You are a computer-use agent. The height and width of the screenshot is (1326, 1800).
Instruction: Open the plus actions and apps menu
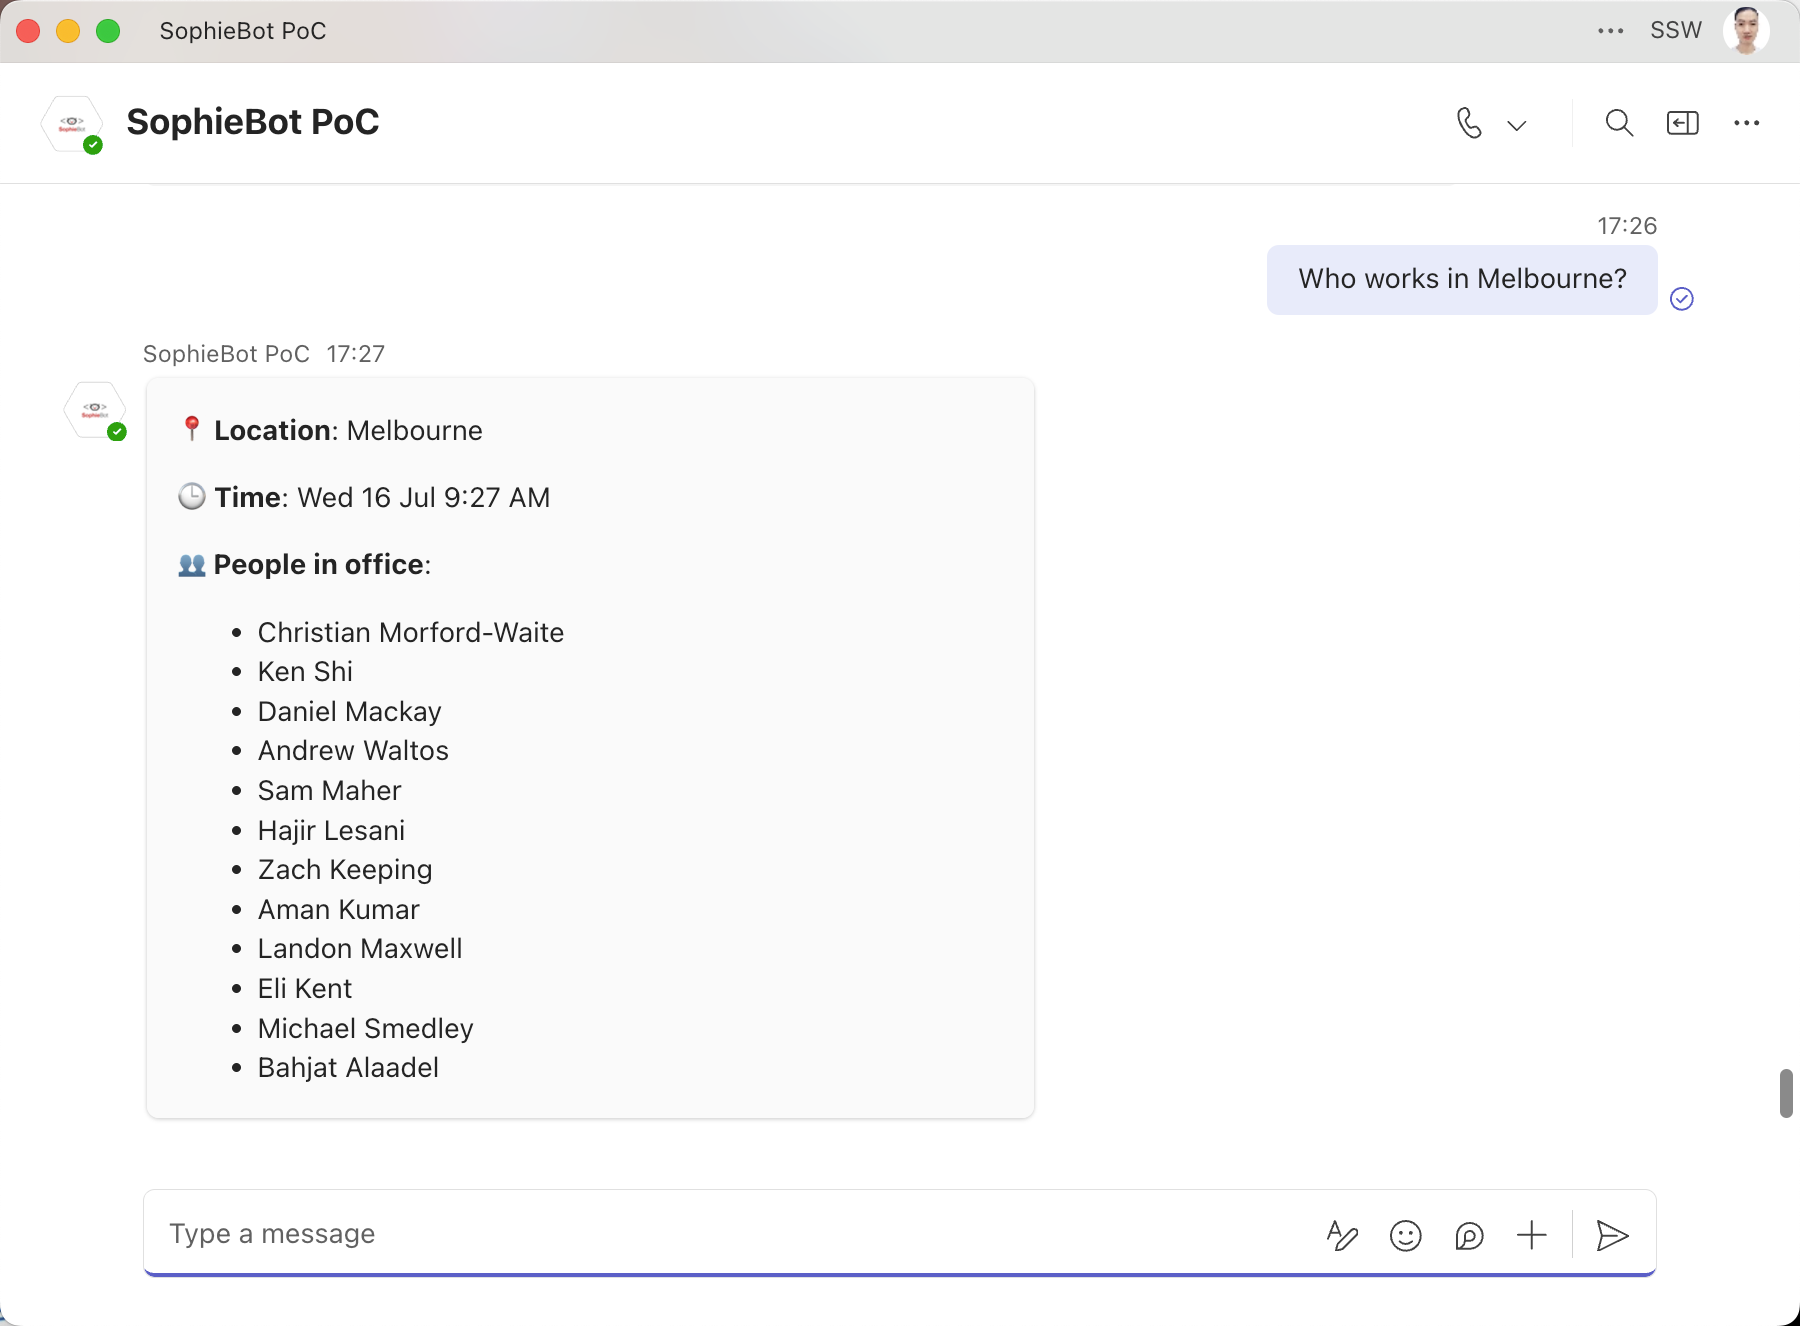(1532, 1236)
